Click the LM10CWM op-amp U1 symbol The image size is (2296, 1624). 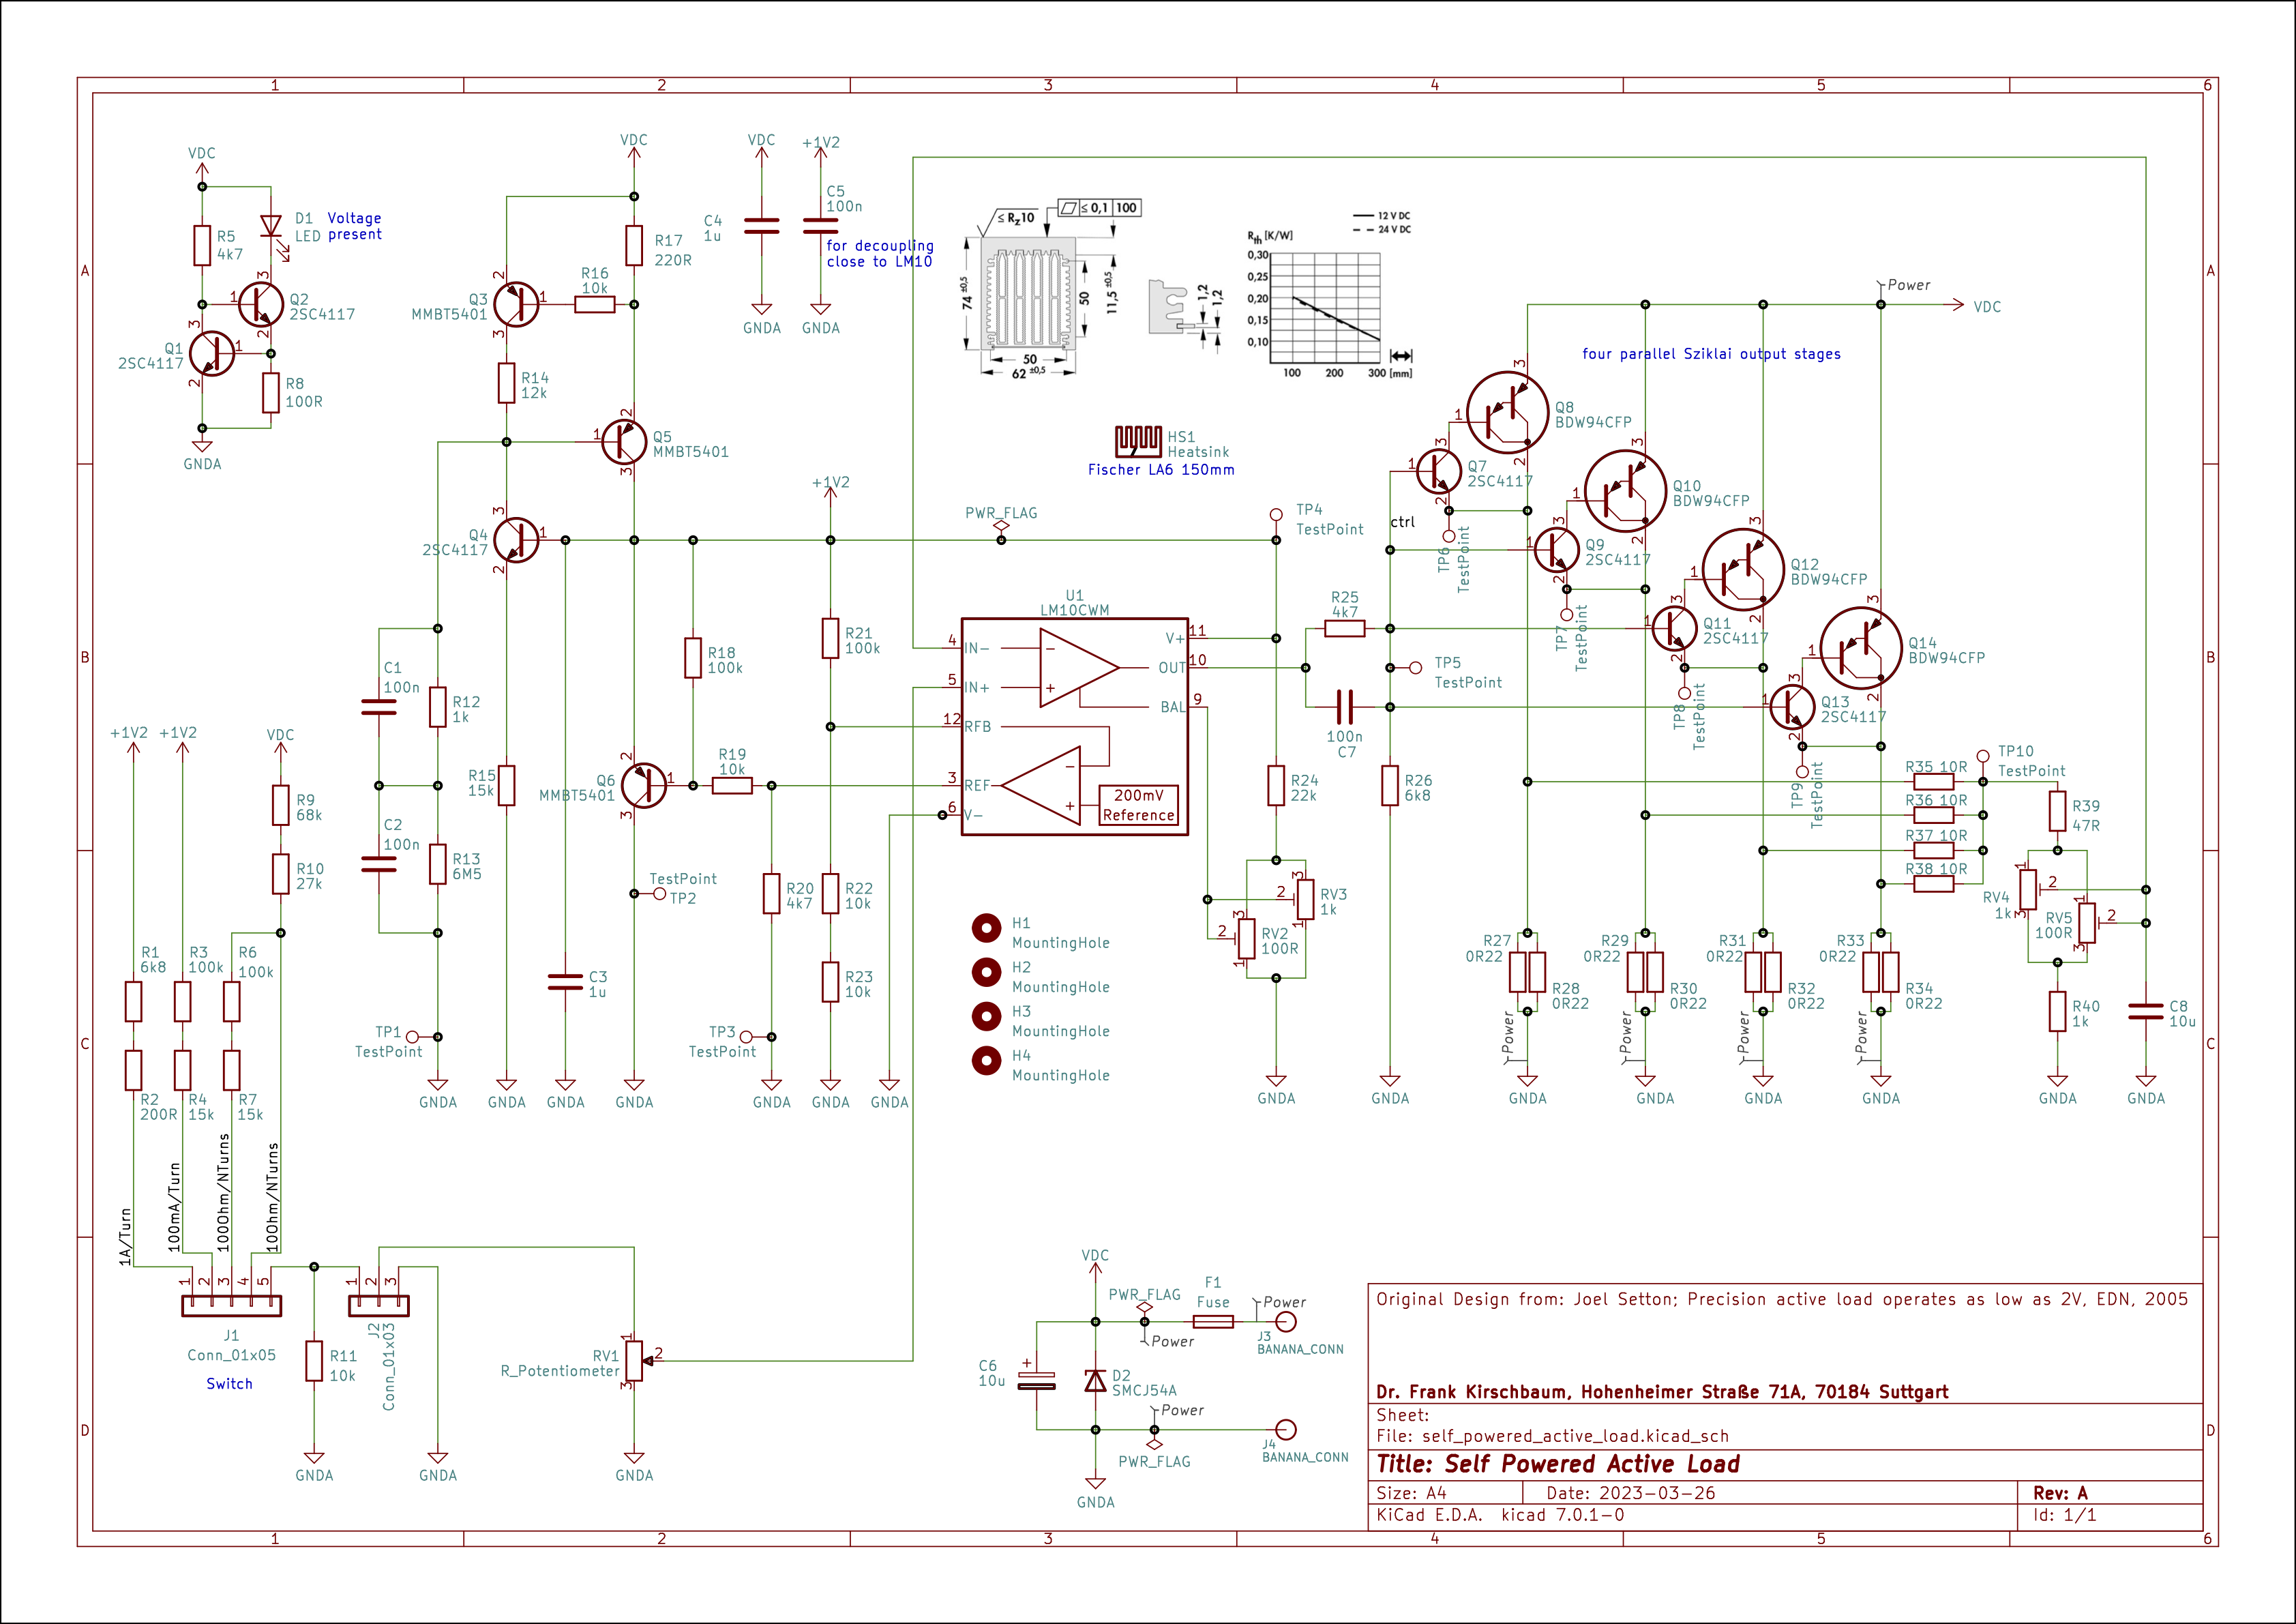(x=1074, y=726)
